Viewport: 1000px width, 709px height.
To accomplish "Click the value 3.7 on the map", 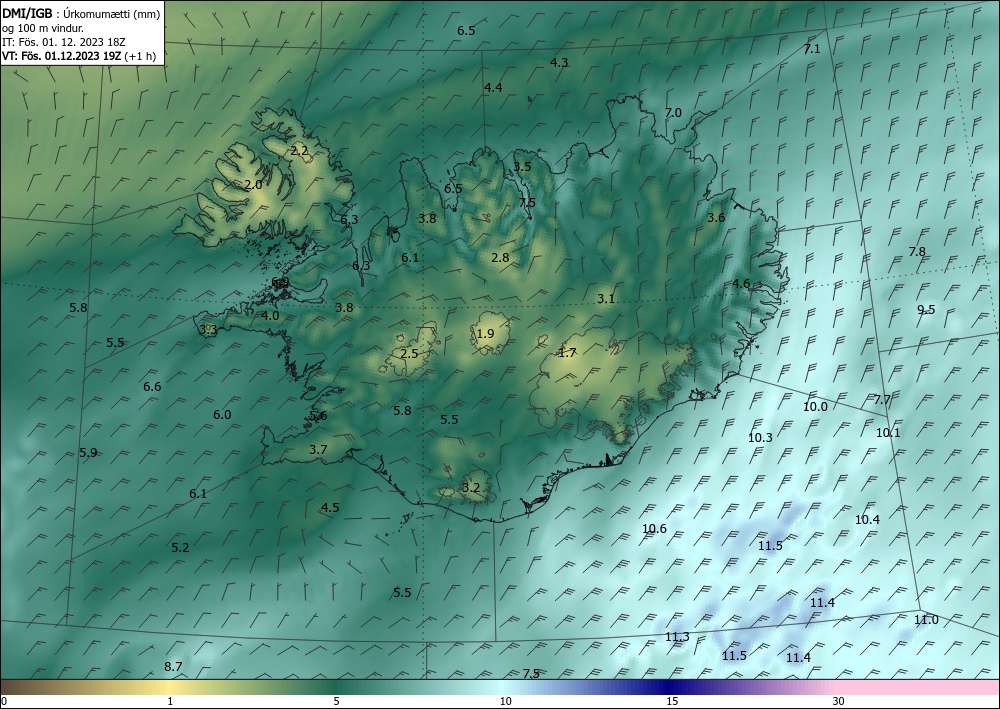I will click(x=318, y=450).
